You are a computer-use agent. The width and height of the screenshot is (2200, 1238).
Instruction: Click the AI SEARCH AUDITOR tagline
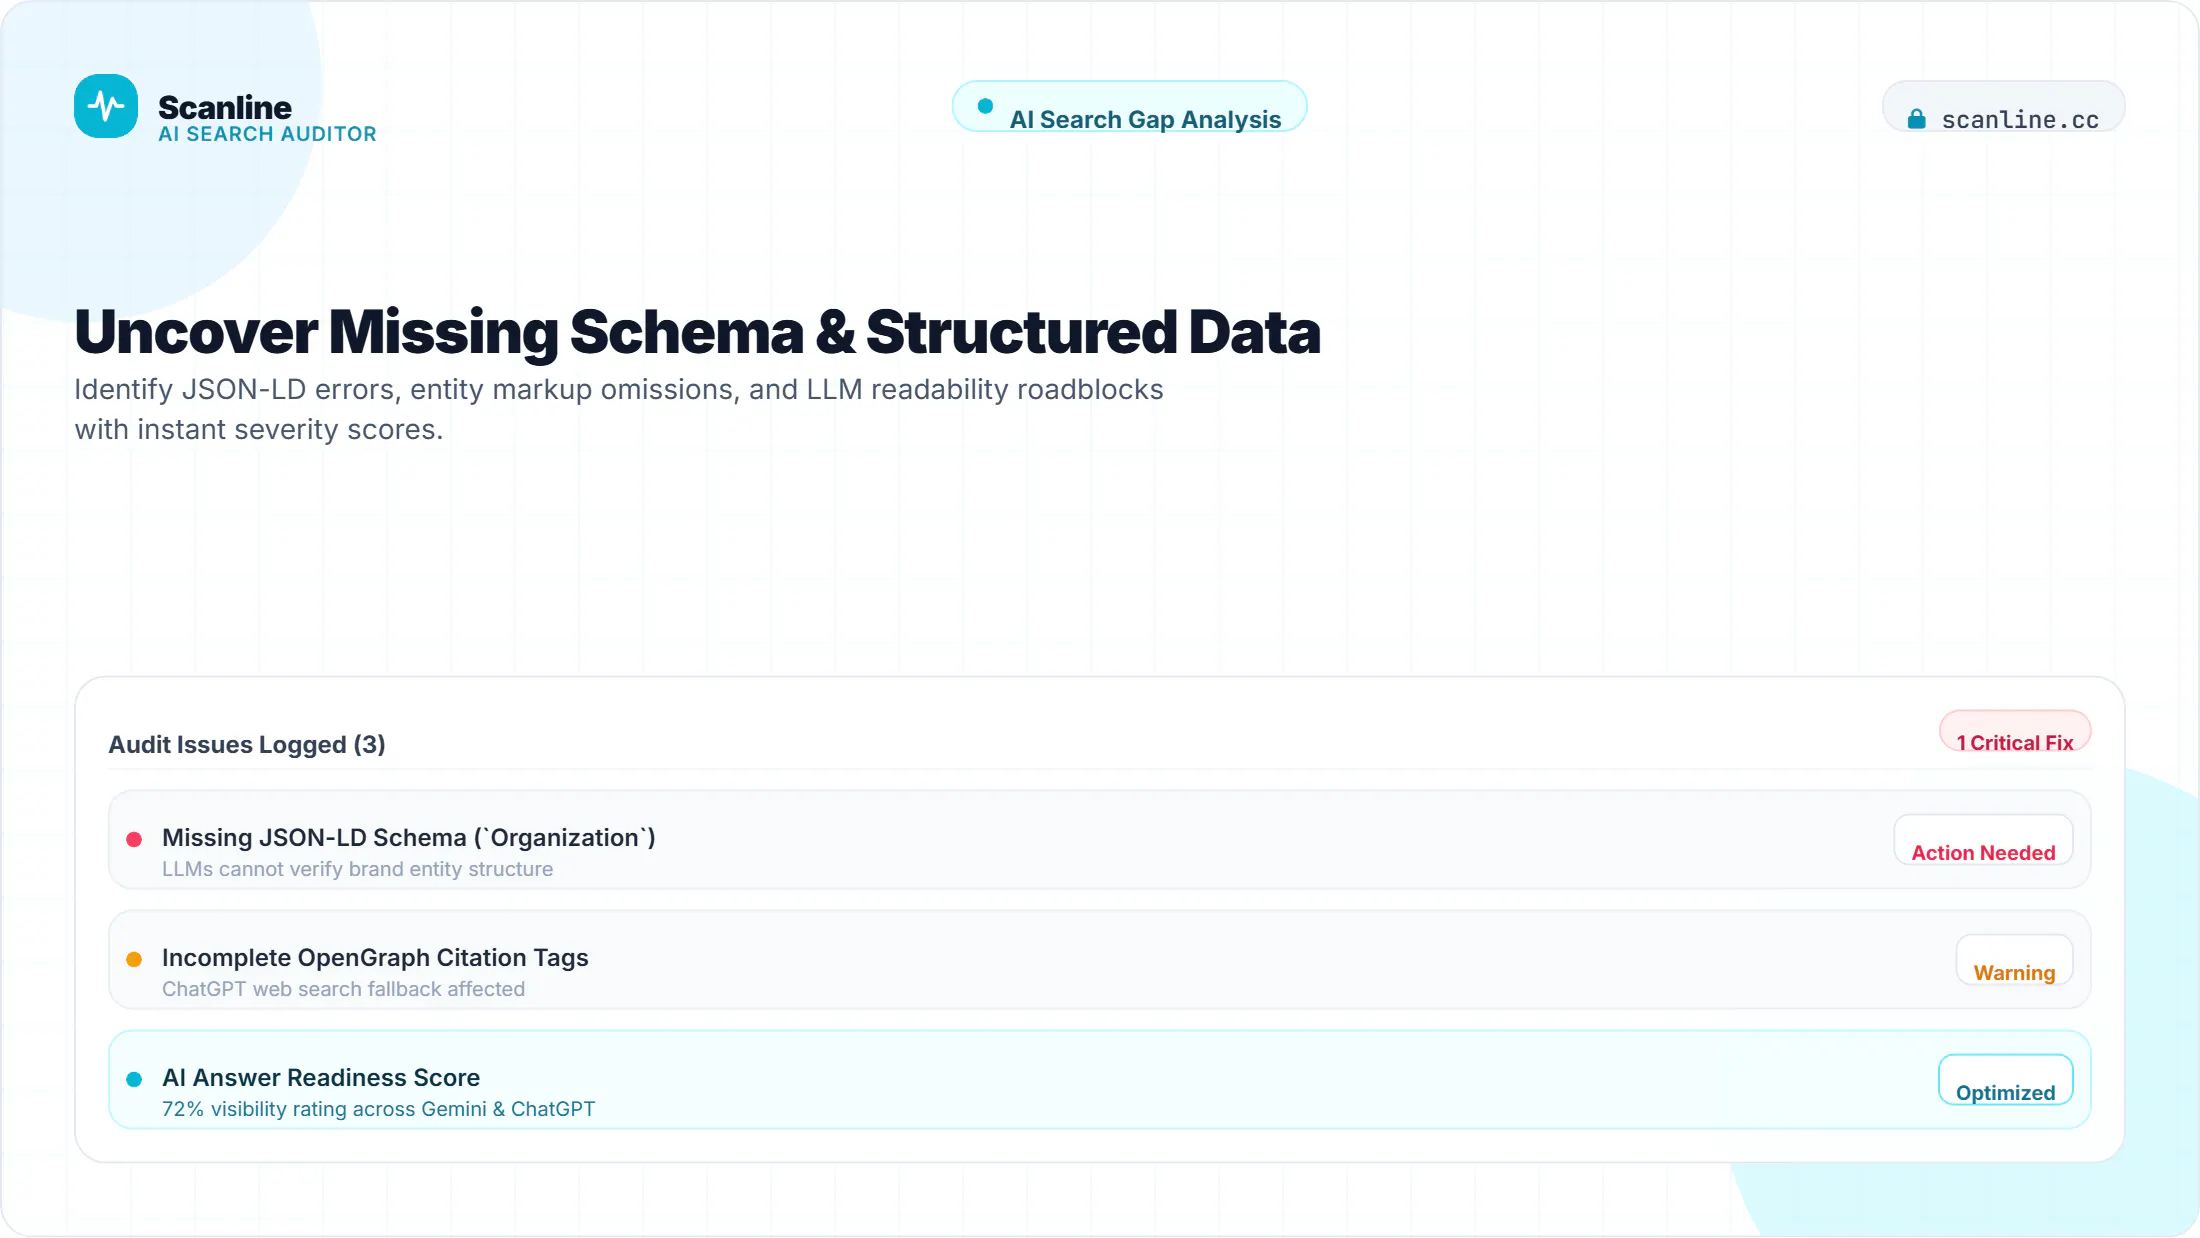tap(267, 134)
